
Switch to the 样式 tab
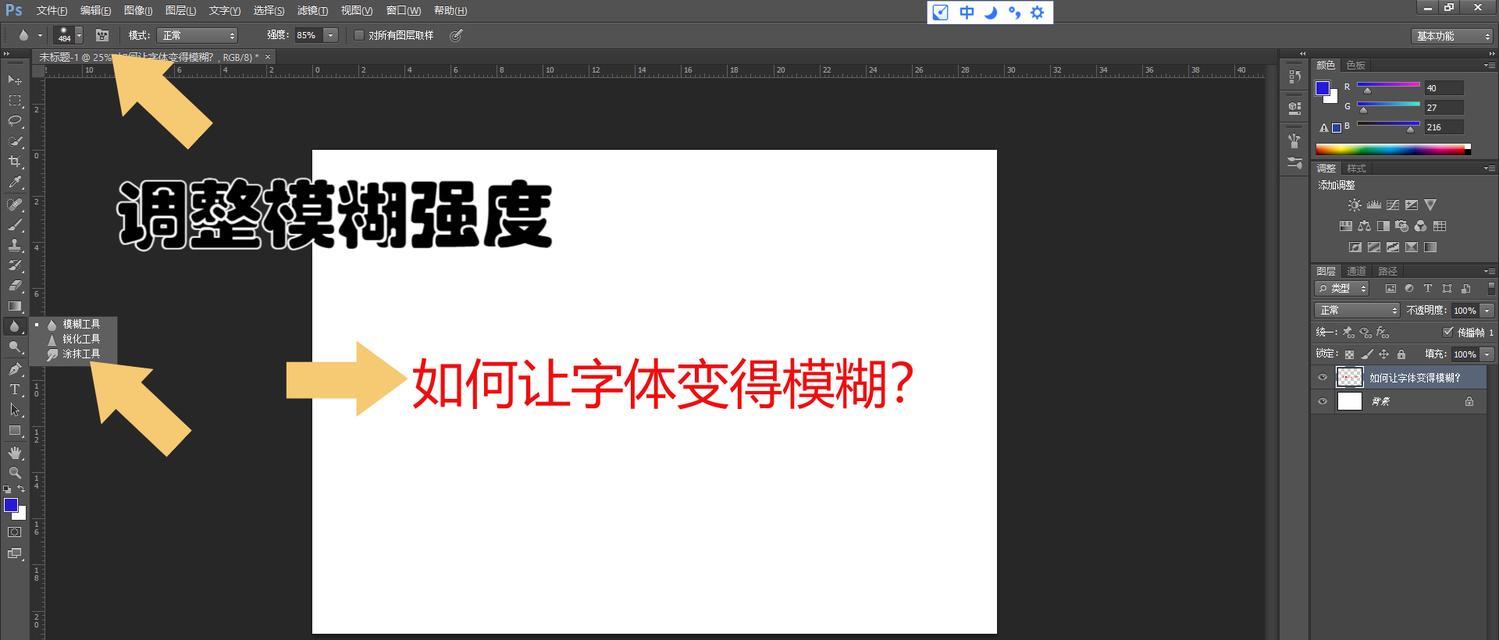(1356, 168)
